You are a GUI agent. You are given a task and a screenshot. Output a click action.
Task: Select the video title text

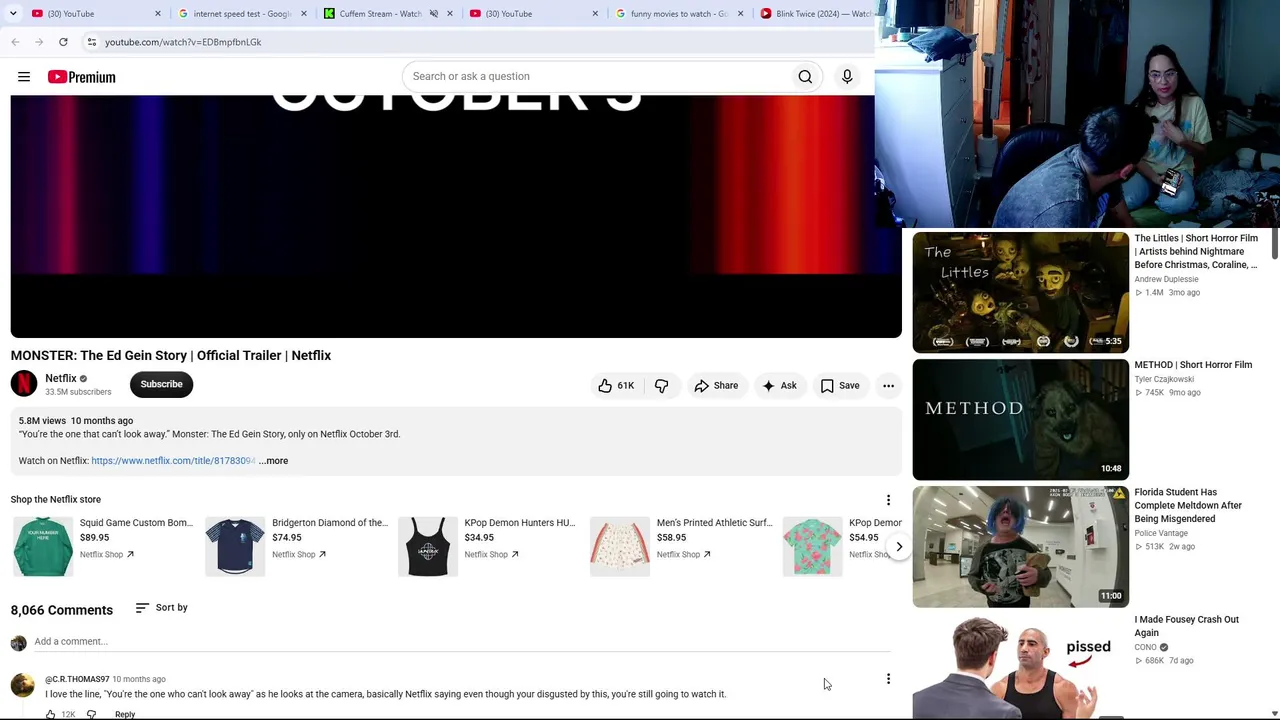pos(171,355)
